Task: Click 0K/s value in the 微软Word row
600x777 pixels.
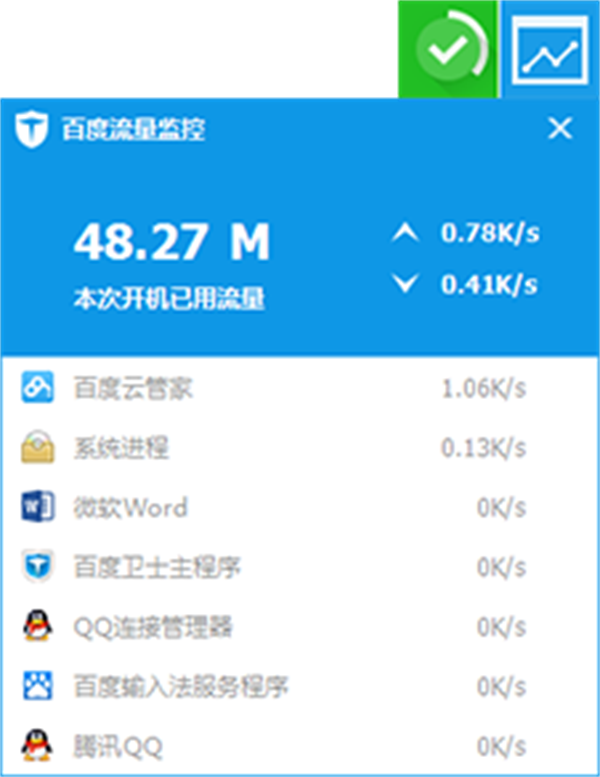Action: click(501, 508)
